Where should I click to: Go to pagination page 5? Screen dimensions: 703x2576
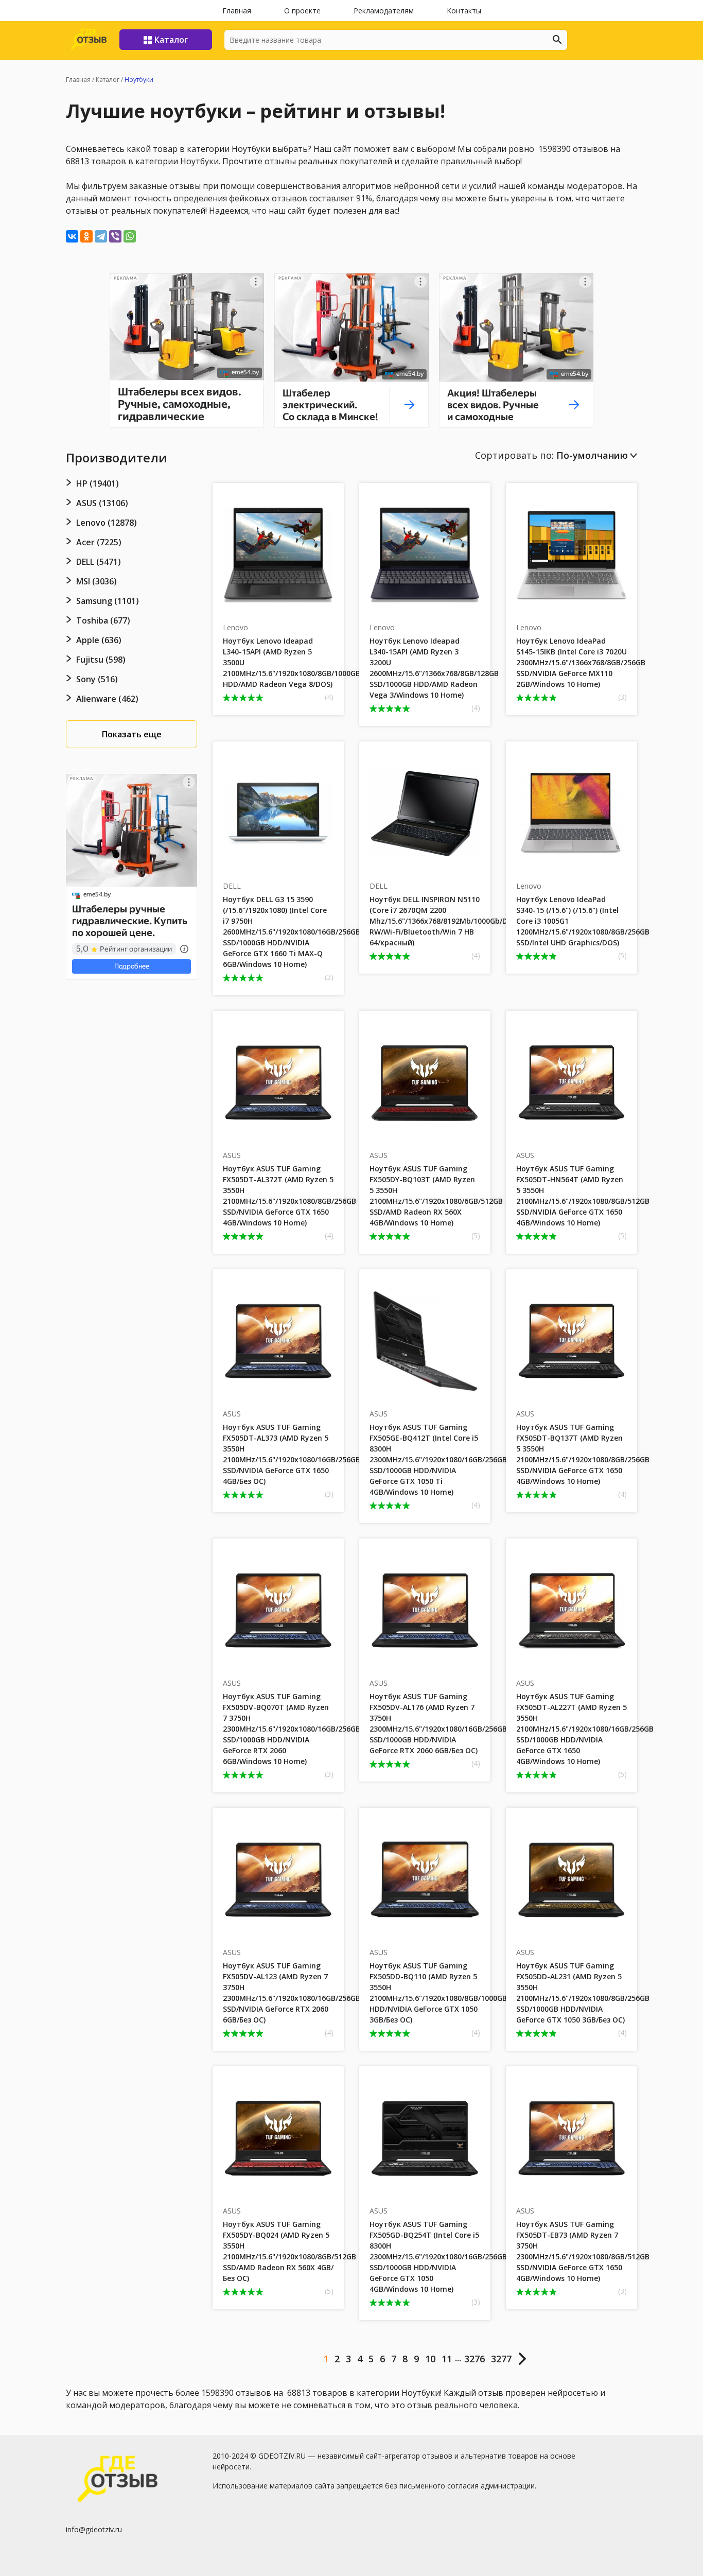click(x=371, y=2359)
